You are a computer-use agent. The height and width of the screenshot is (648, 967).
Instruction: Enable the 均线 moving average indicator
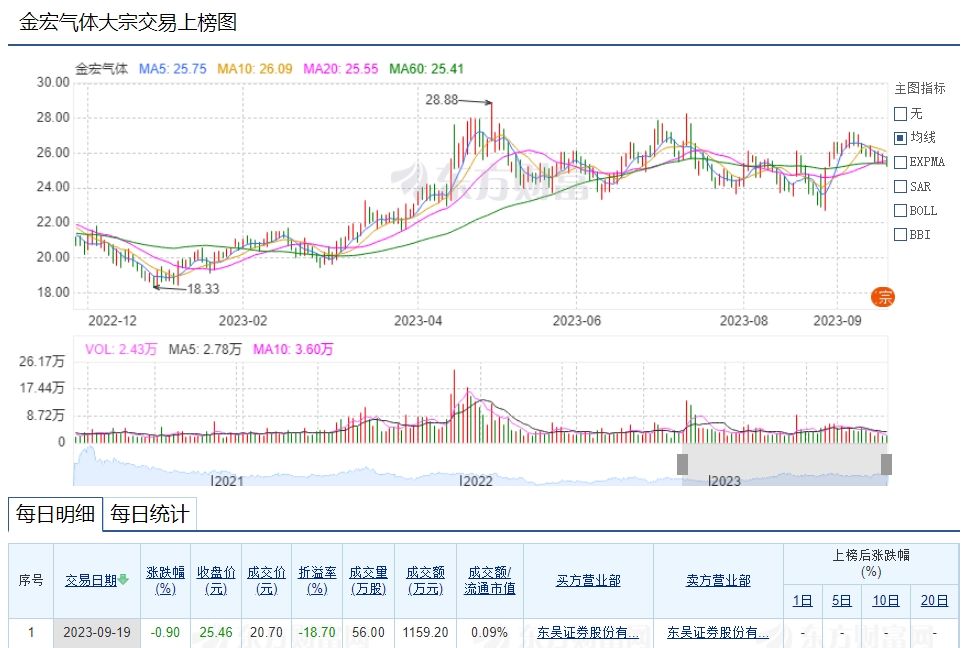900,137
